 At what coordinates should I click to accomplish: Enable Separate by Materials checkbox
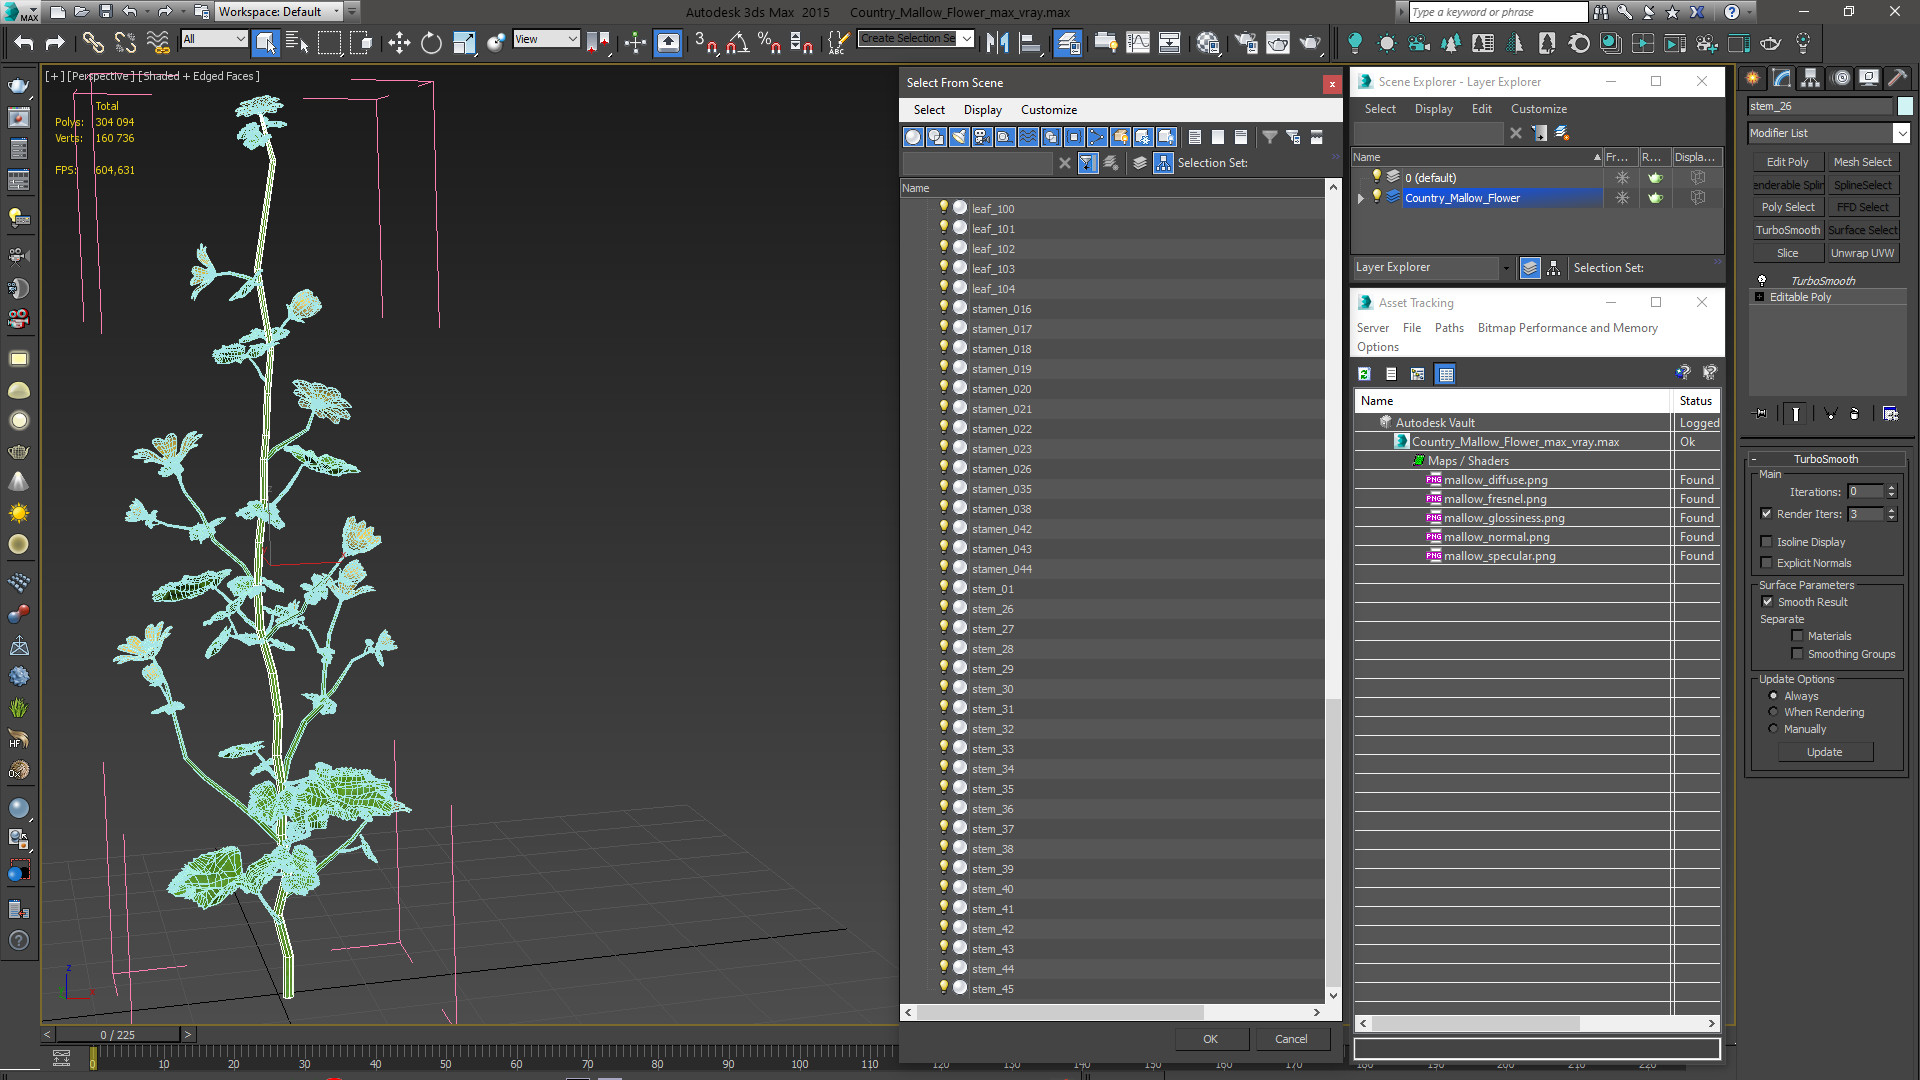point(1797,636)
